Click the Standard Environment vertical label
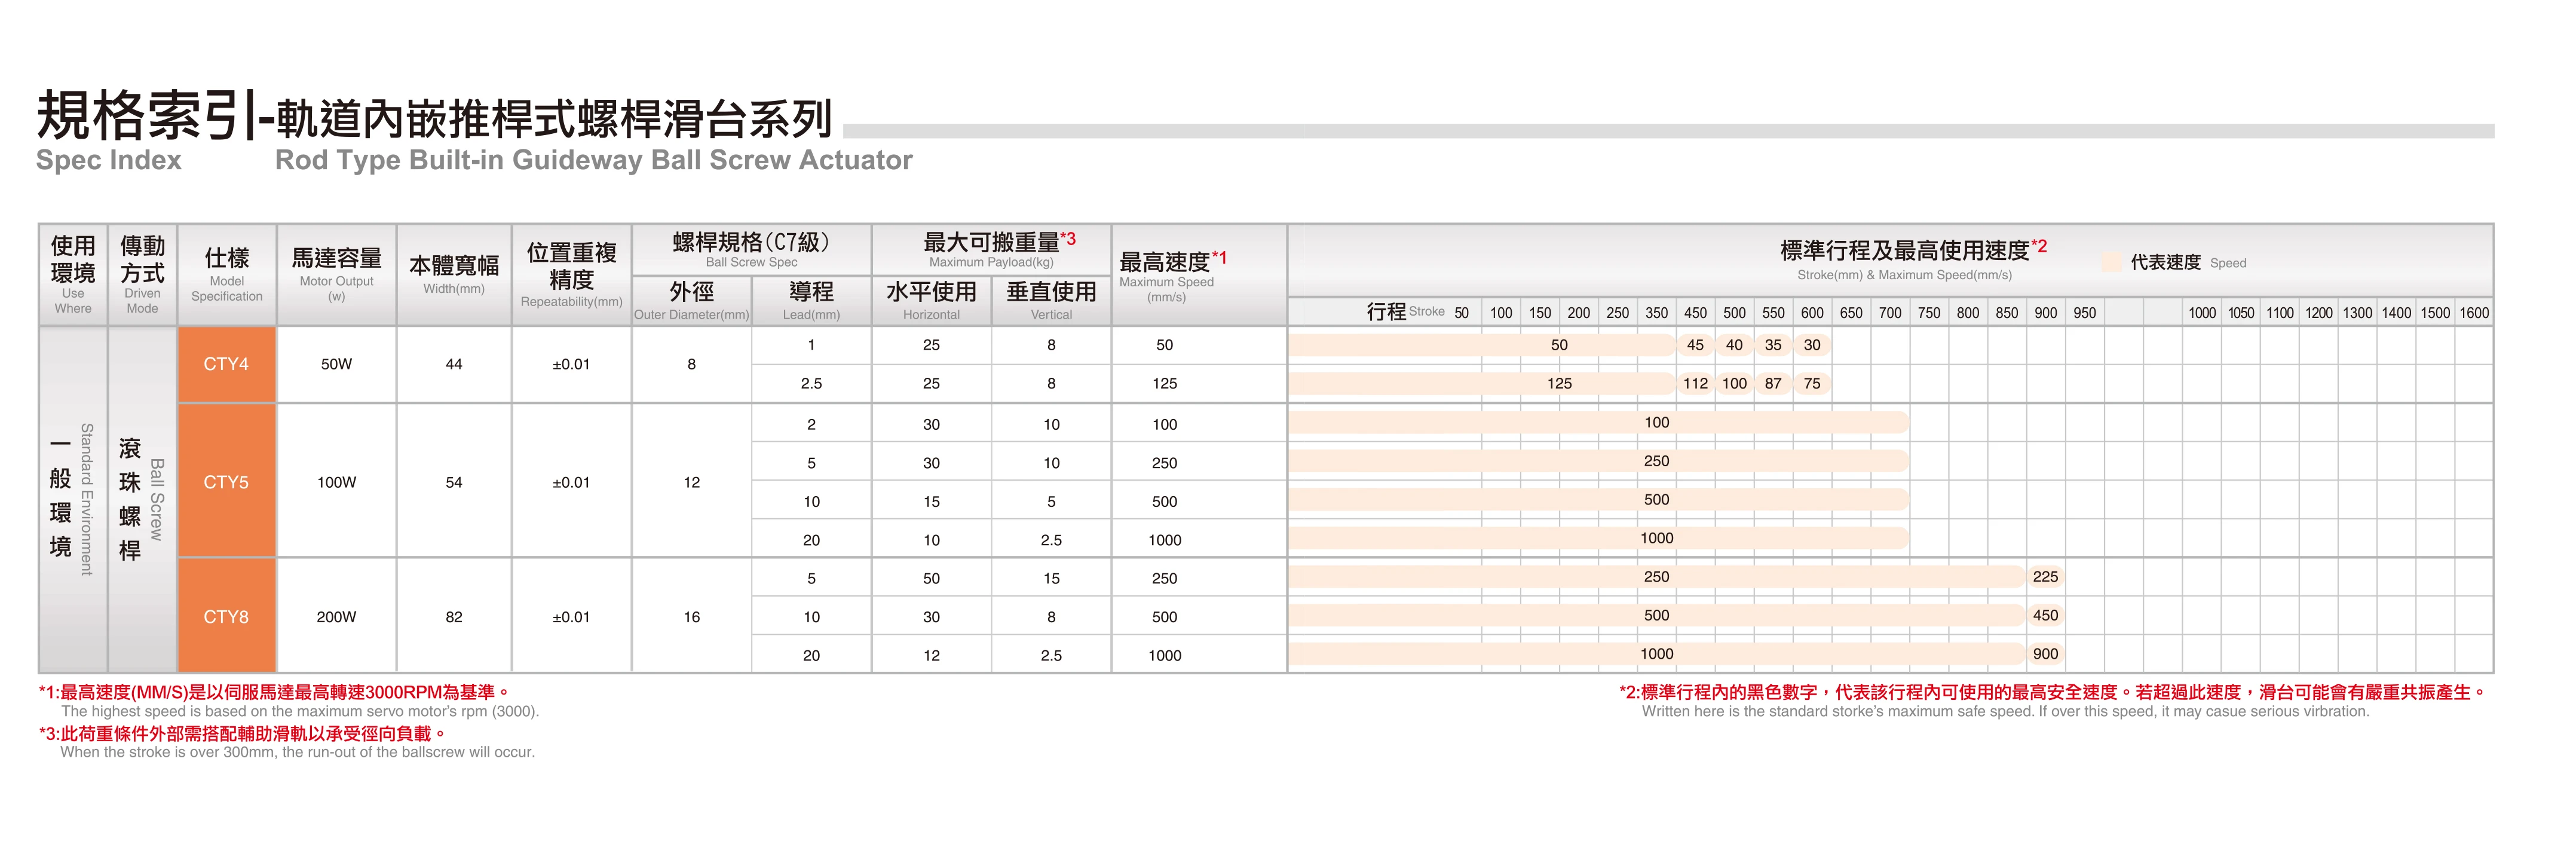This screenshot has height=847, width=2576. coord(87,498)
